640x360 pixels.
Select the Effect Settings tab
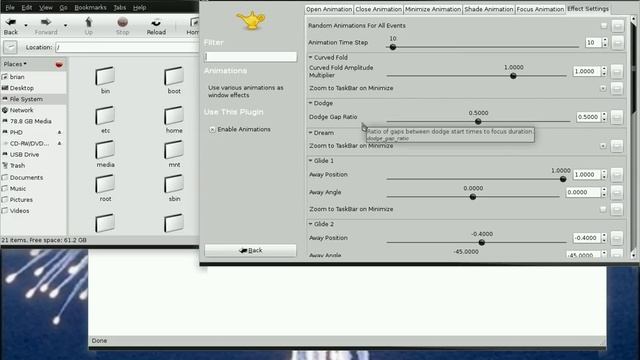(x=588, y=9)
